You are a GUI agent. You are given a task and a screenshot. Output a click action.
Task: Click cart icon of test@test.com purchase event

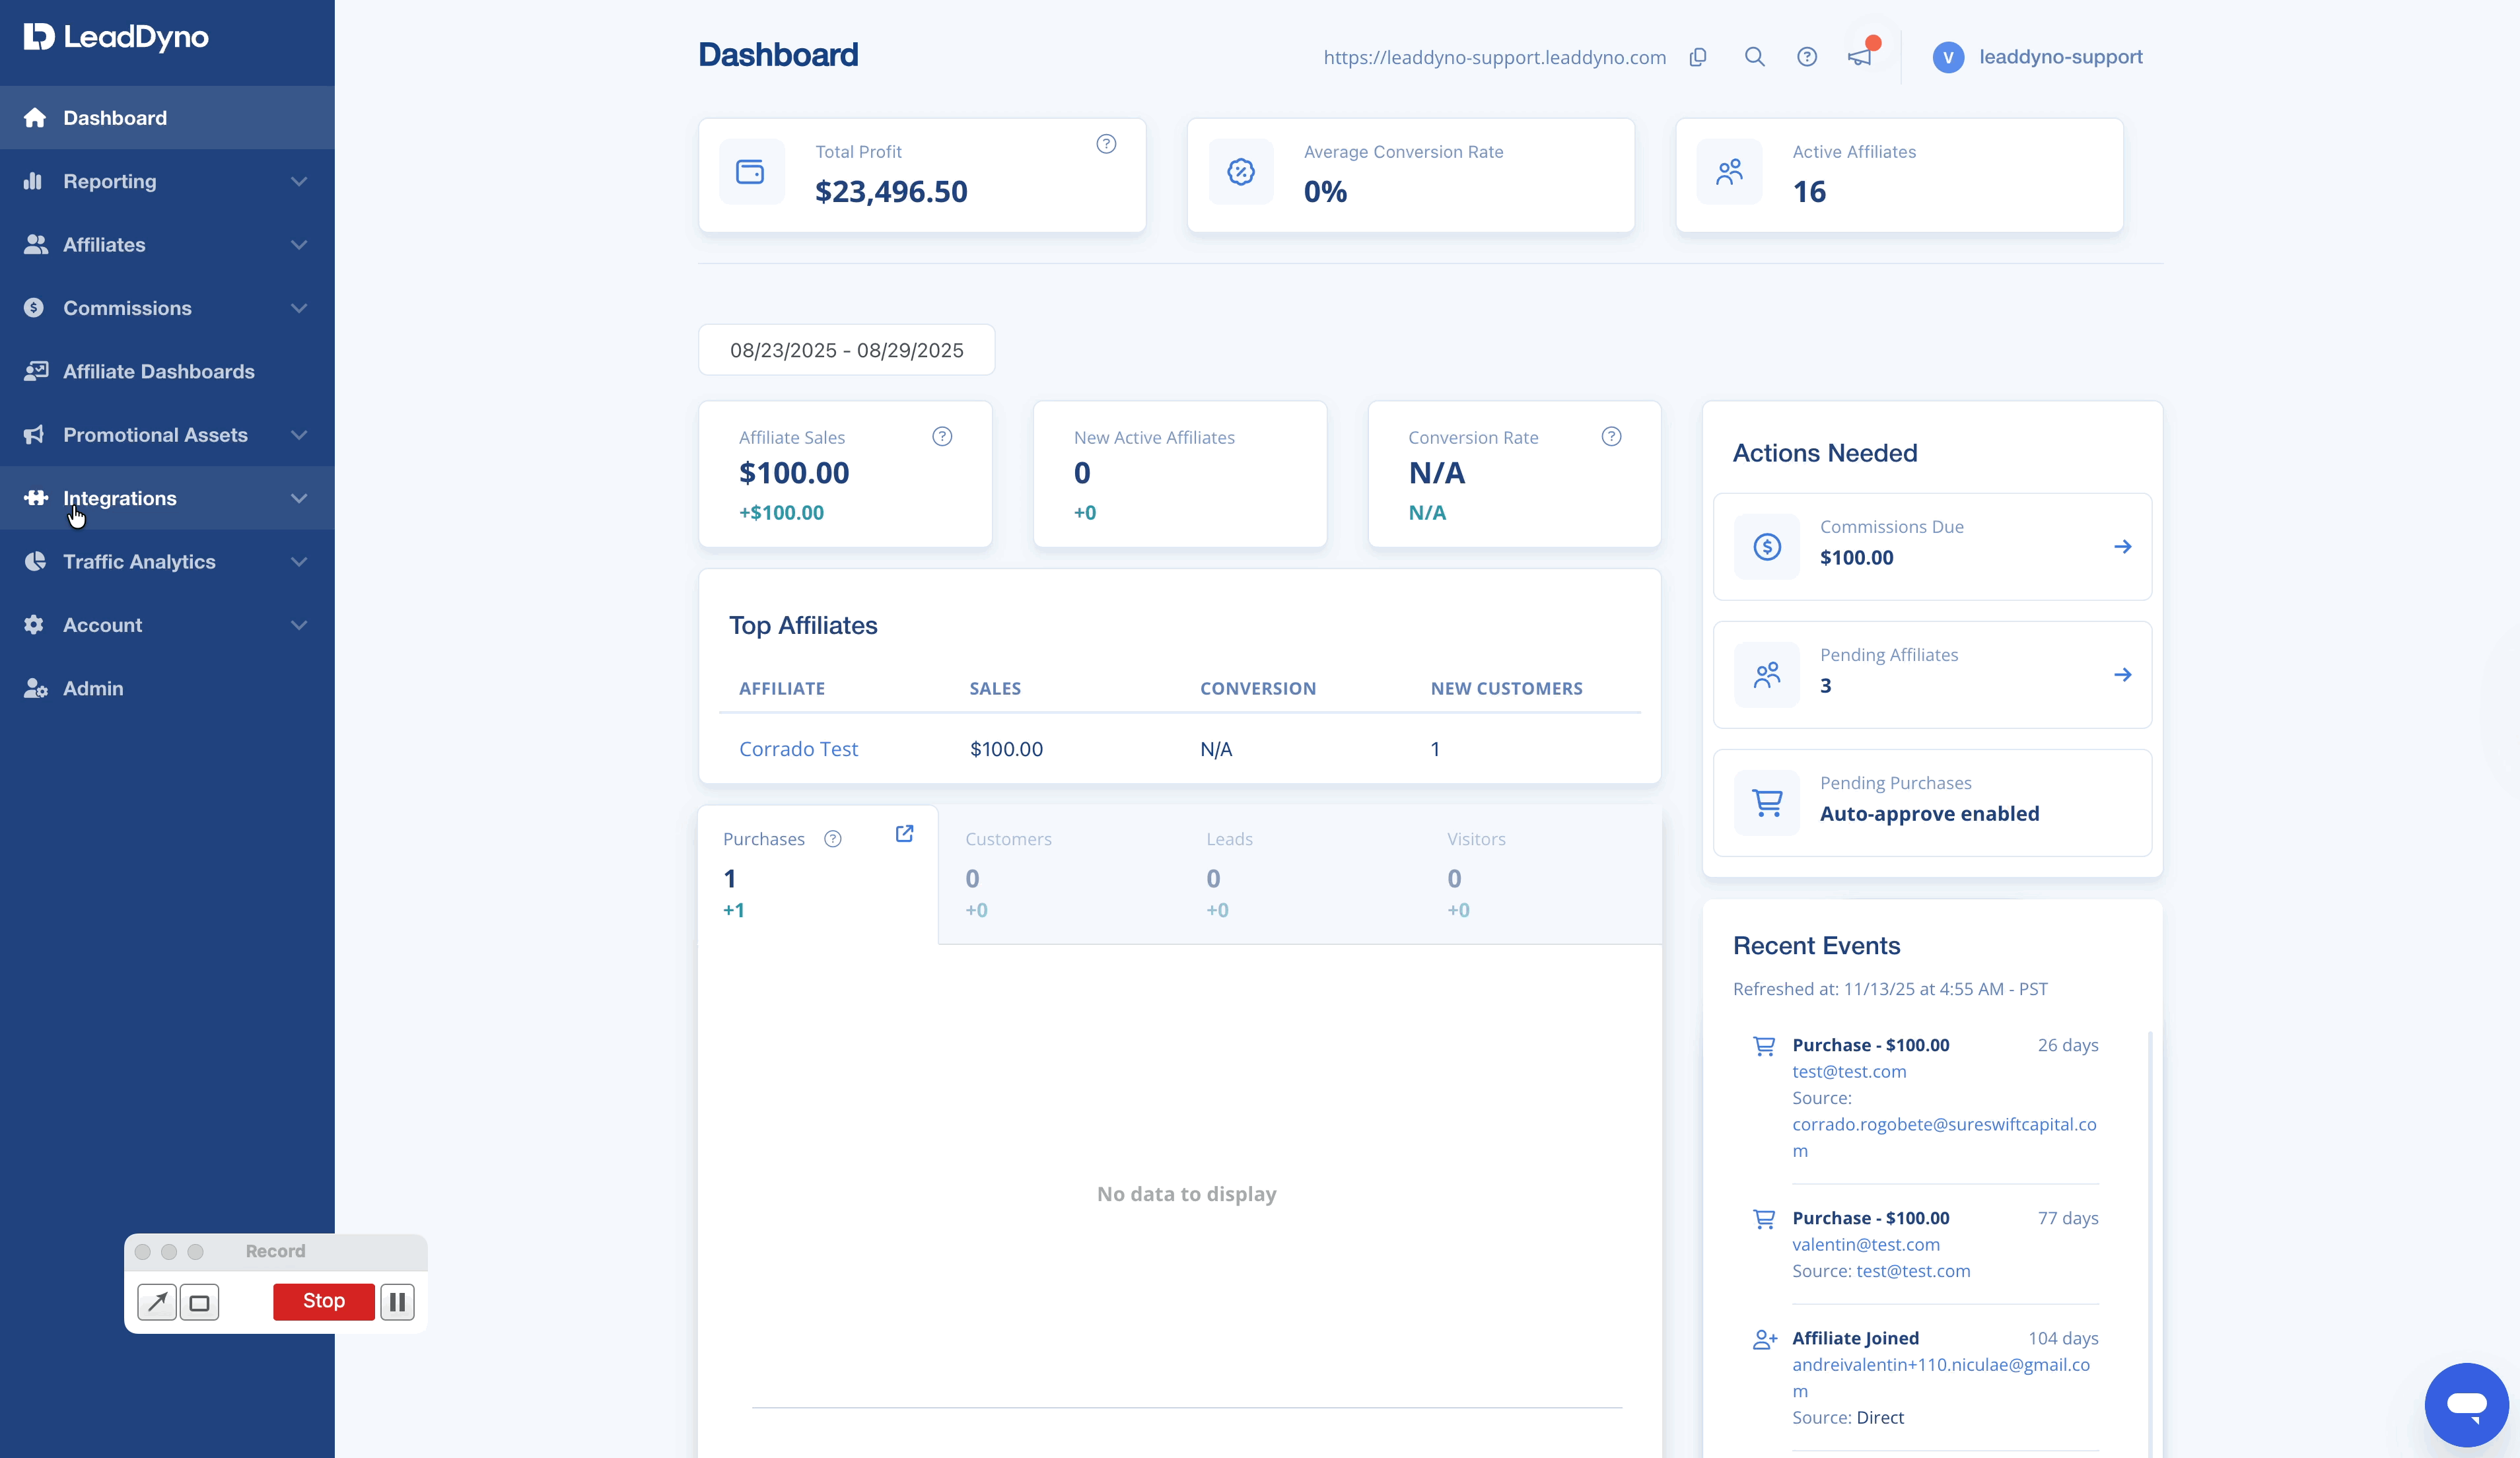[x=1764, y=1046]
